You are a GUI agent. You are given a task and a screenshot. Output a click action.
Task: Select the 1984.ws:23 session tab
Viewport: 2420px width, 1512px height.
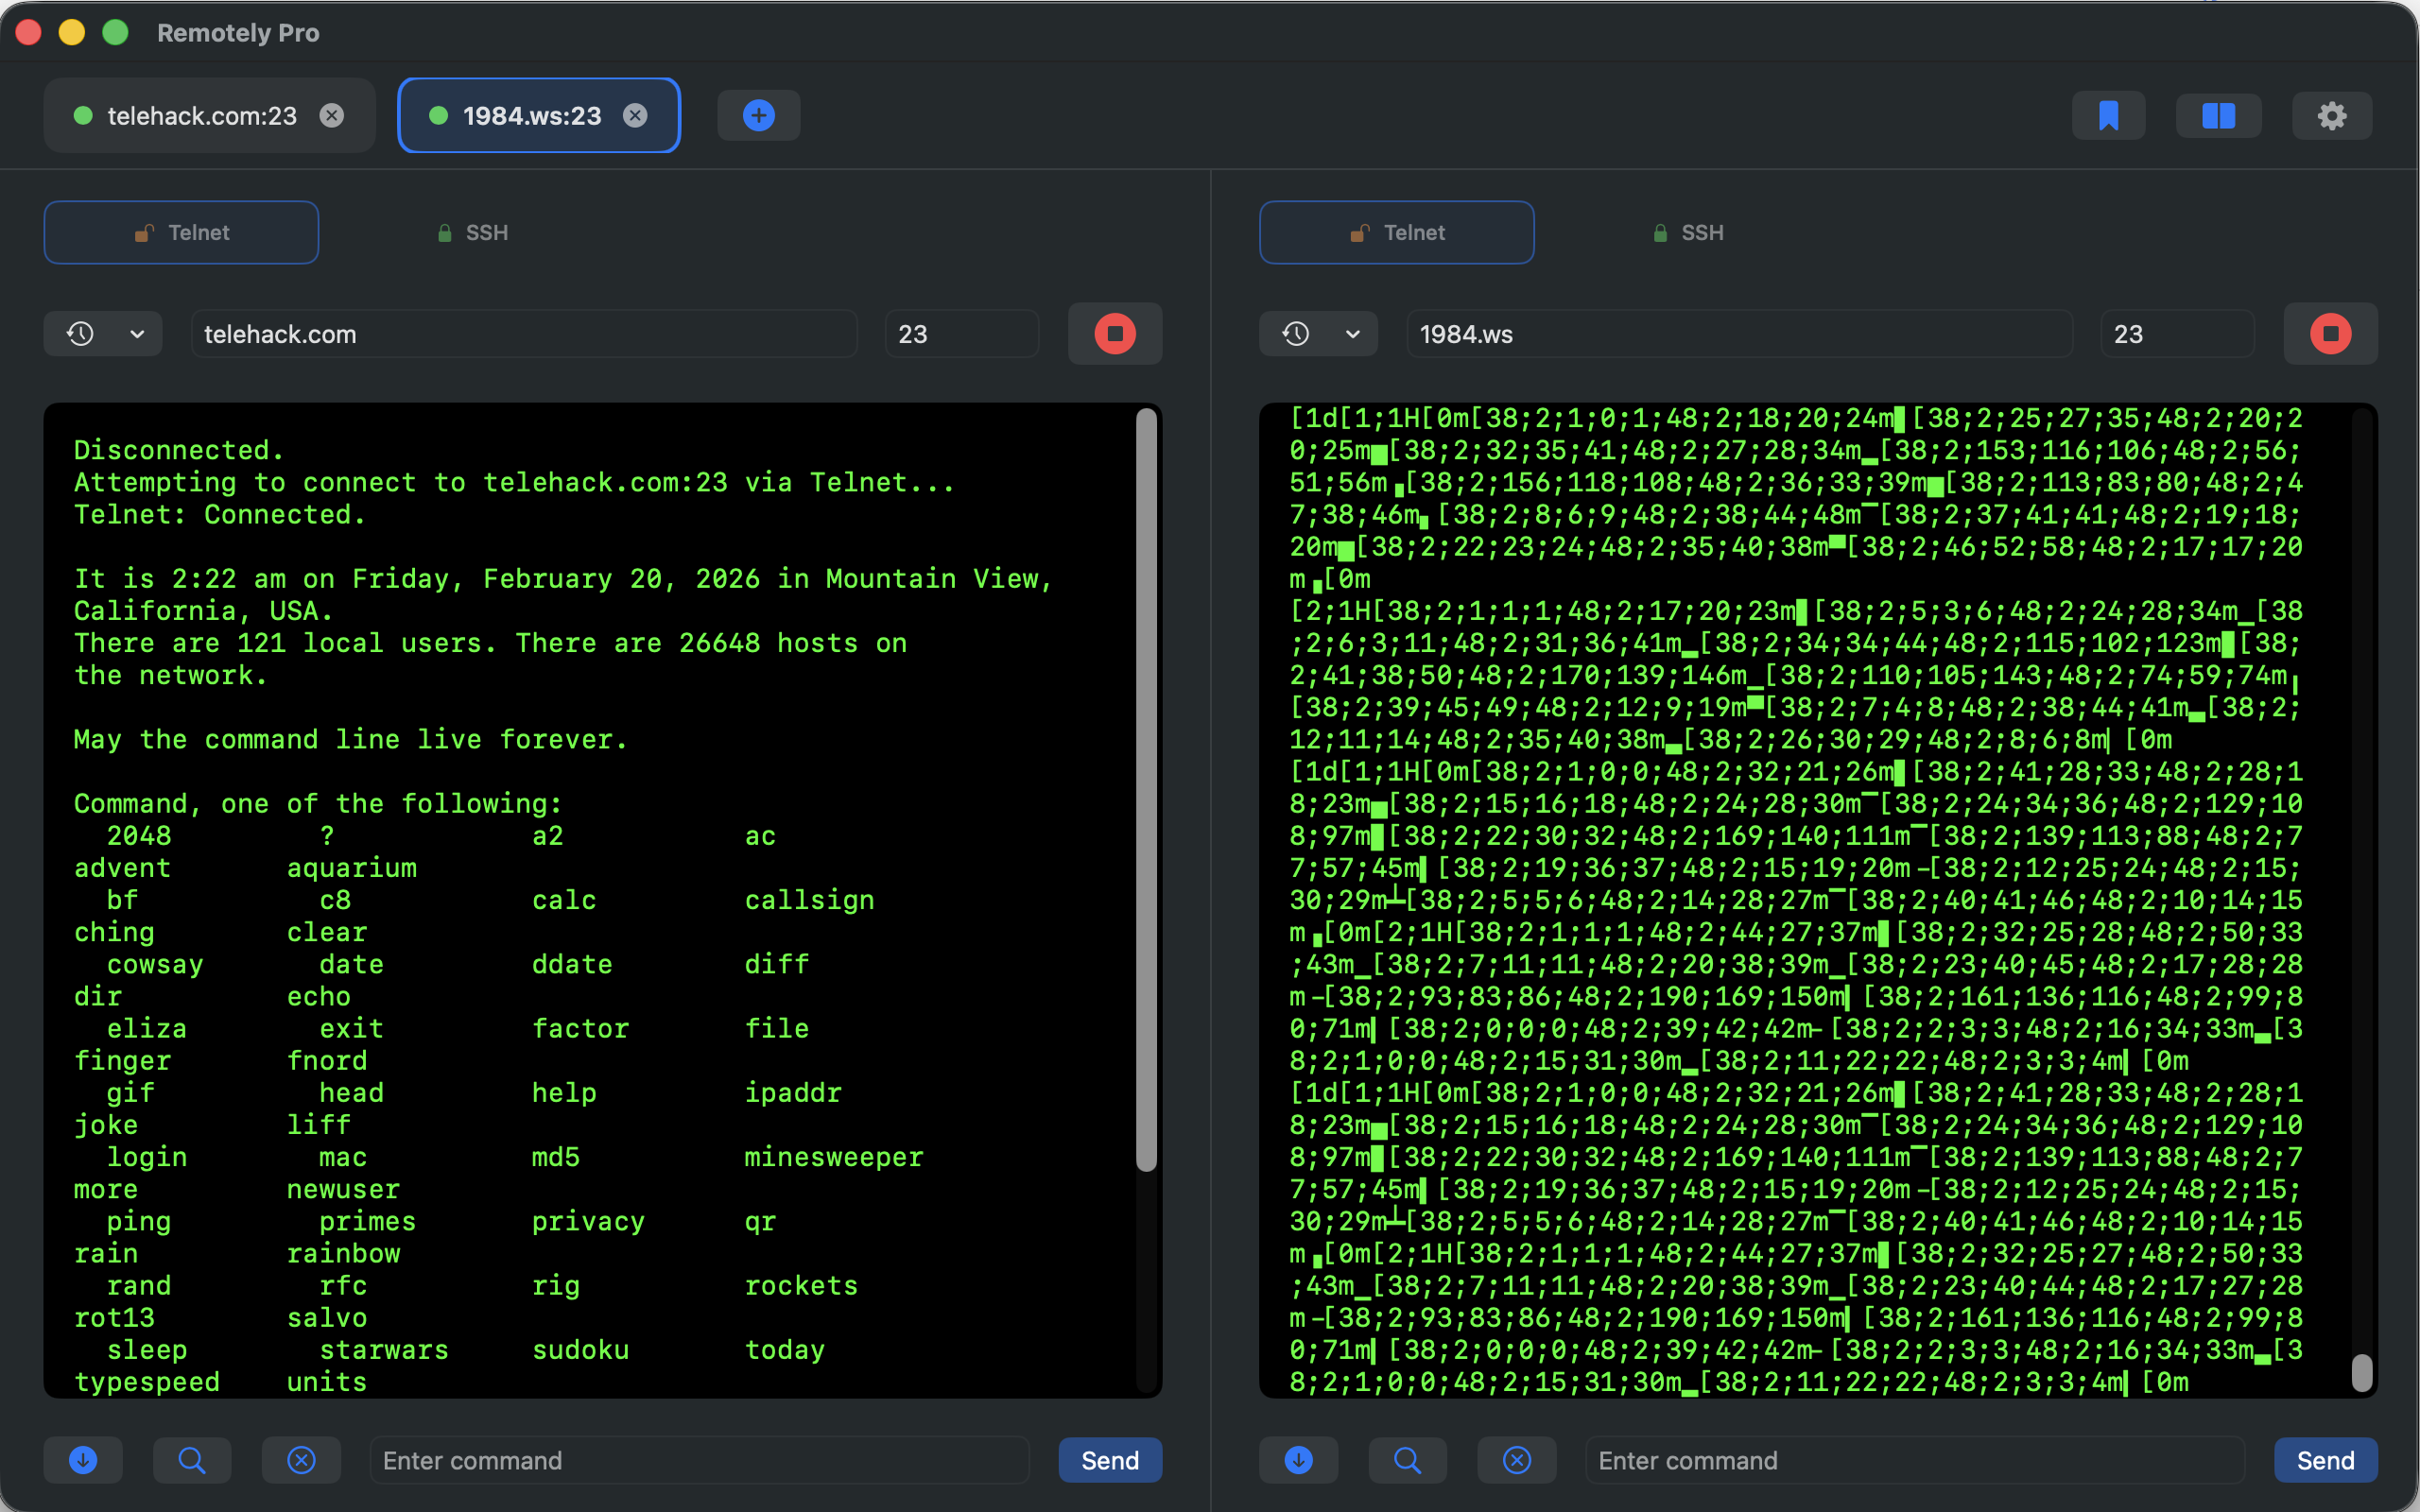click(539, 116)
